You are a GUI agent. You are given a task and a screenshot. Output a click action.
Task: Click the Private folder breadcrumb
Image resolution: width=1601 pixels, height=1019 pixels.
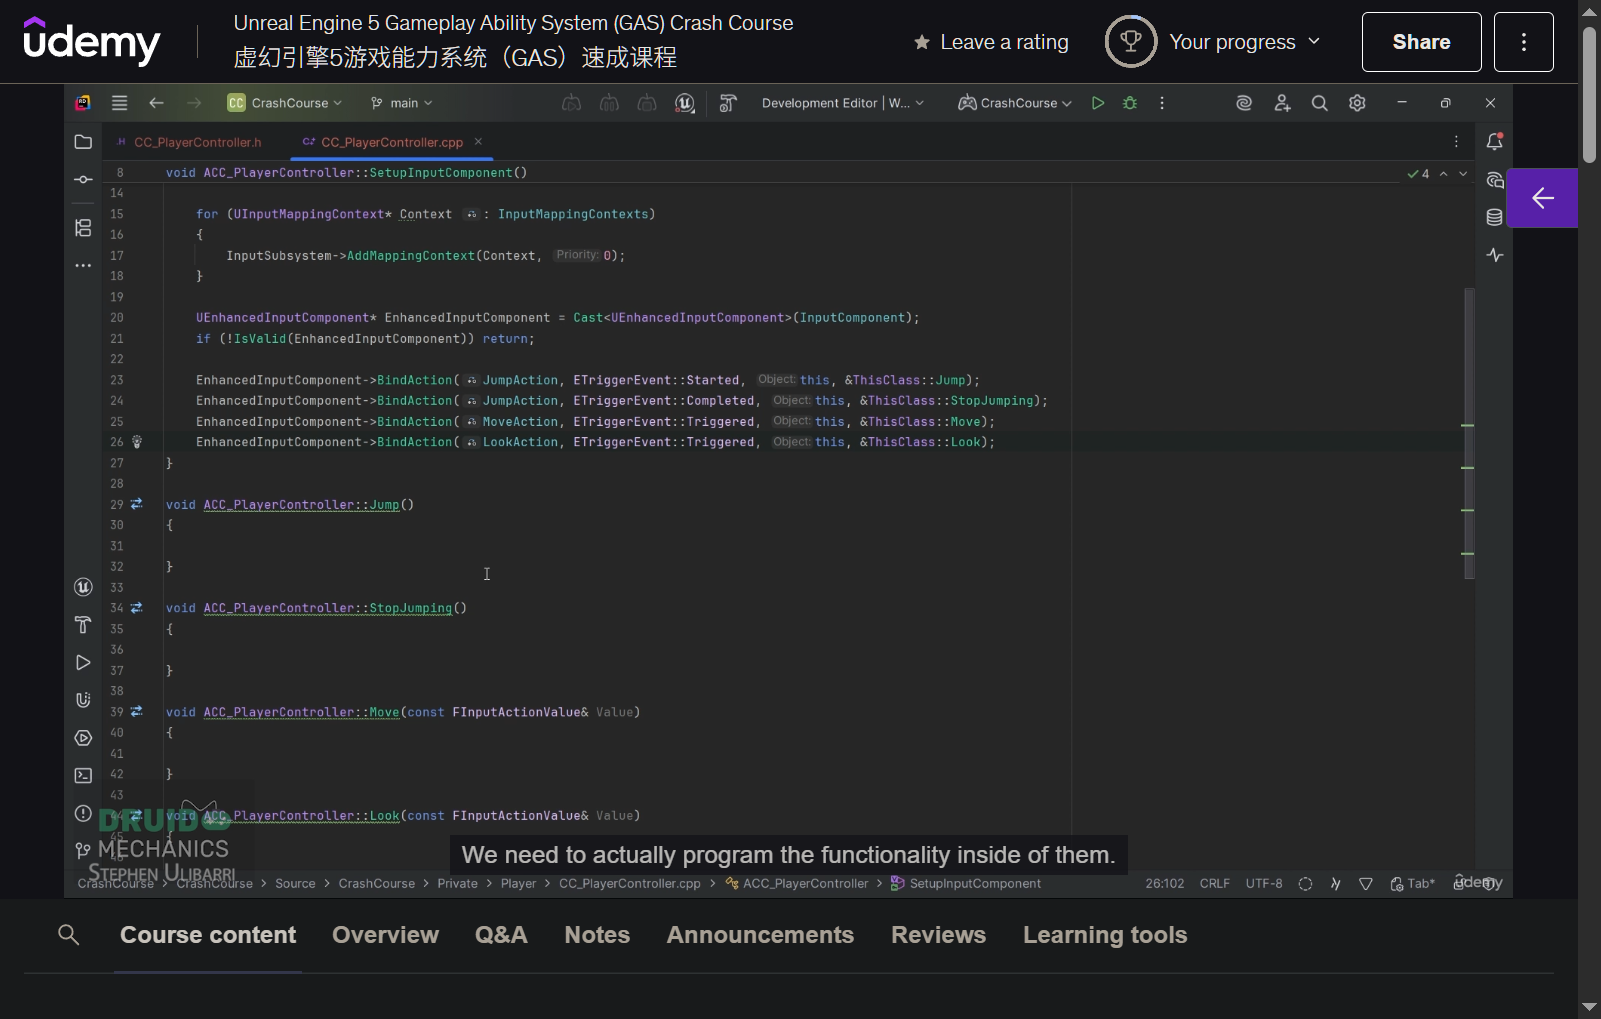pos(457,884)
